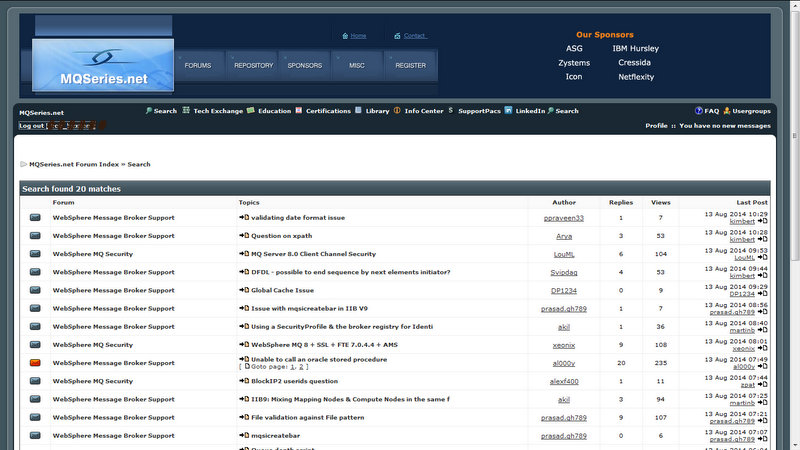
Task: Open 'You have no new messages' link
Action: [x=725, y=126]
